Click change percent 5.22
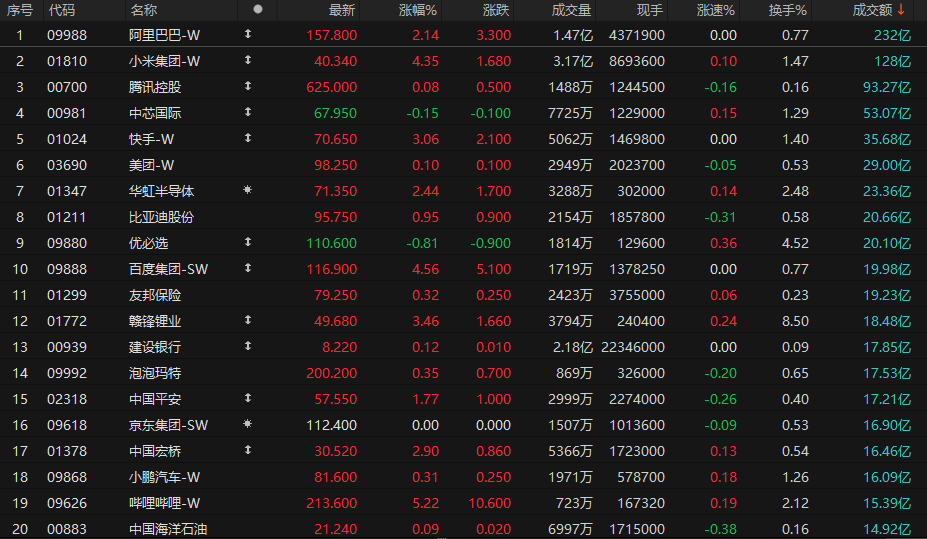This screenshot has height=539, width=927. [x=426, y=504]
